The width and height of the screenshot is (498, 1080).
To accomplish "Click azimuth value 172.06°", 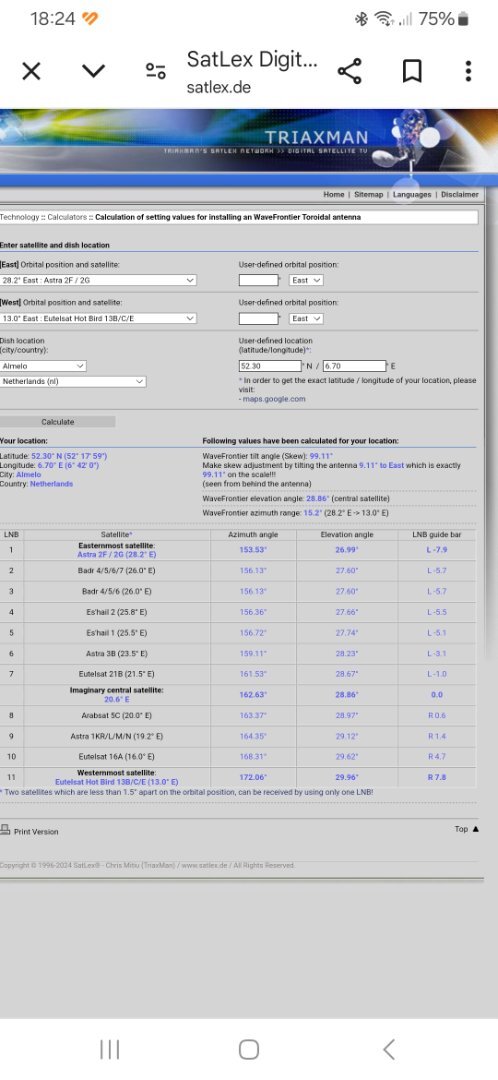I will pyautogui.click(x=253, y=777).
